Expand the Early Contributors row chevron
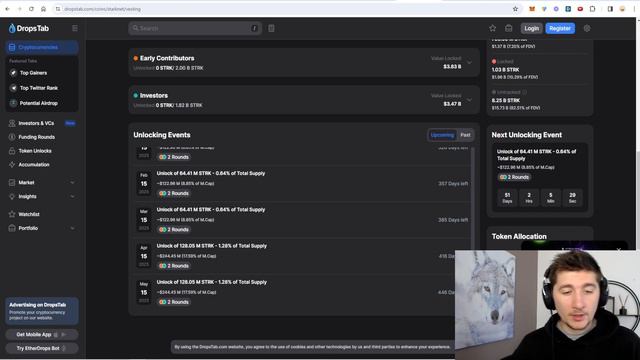640x360 pixels. (469, 62)
